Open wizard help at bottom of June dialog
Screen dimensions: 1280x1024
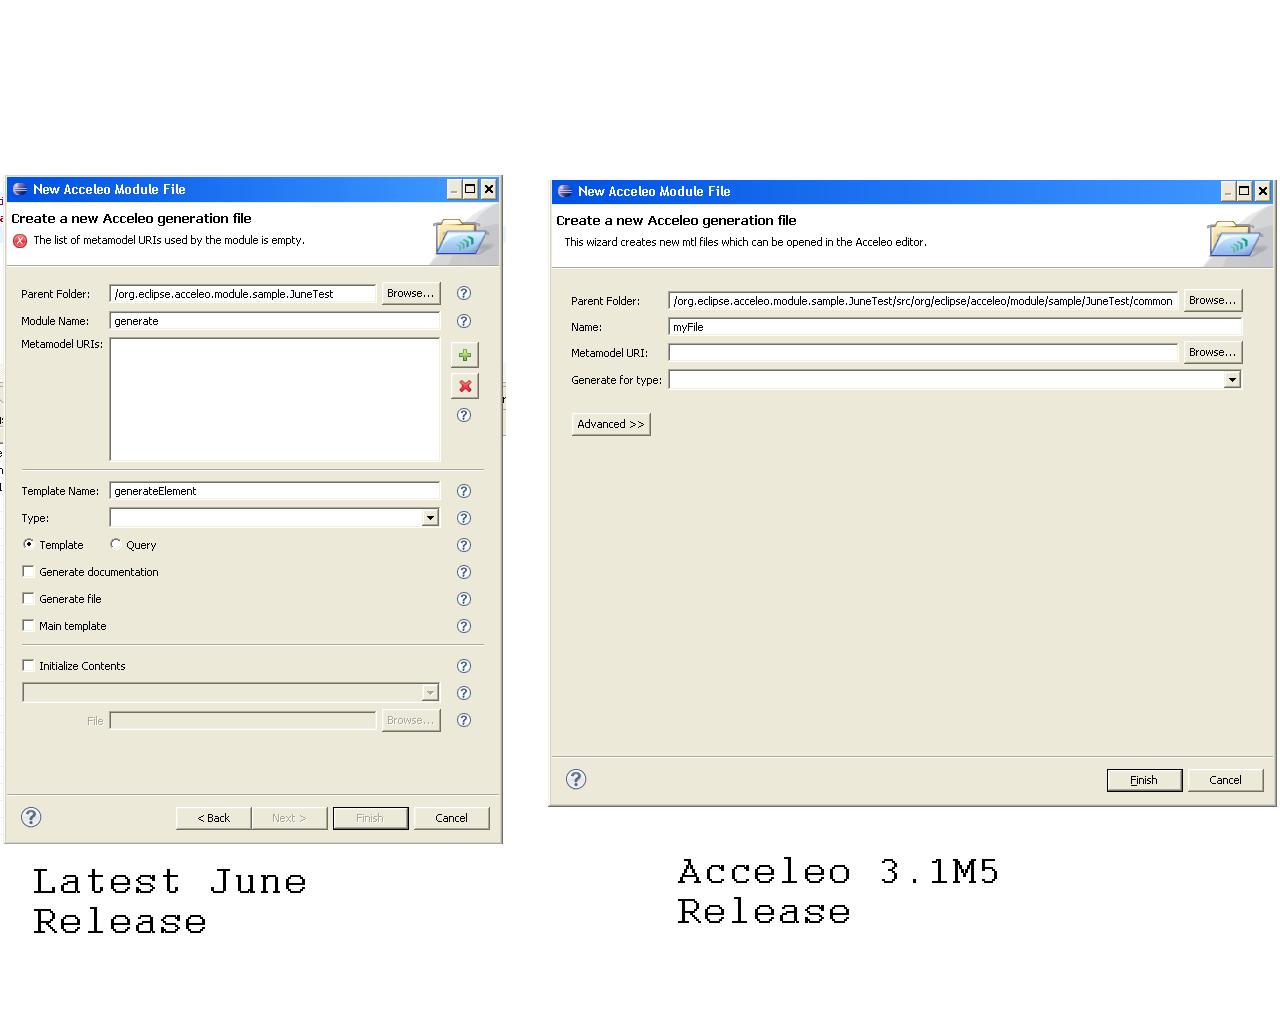click(x=31, y=817)
